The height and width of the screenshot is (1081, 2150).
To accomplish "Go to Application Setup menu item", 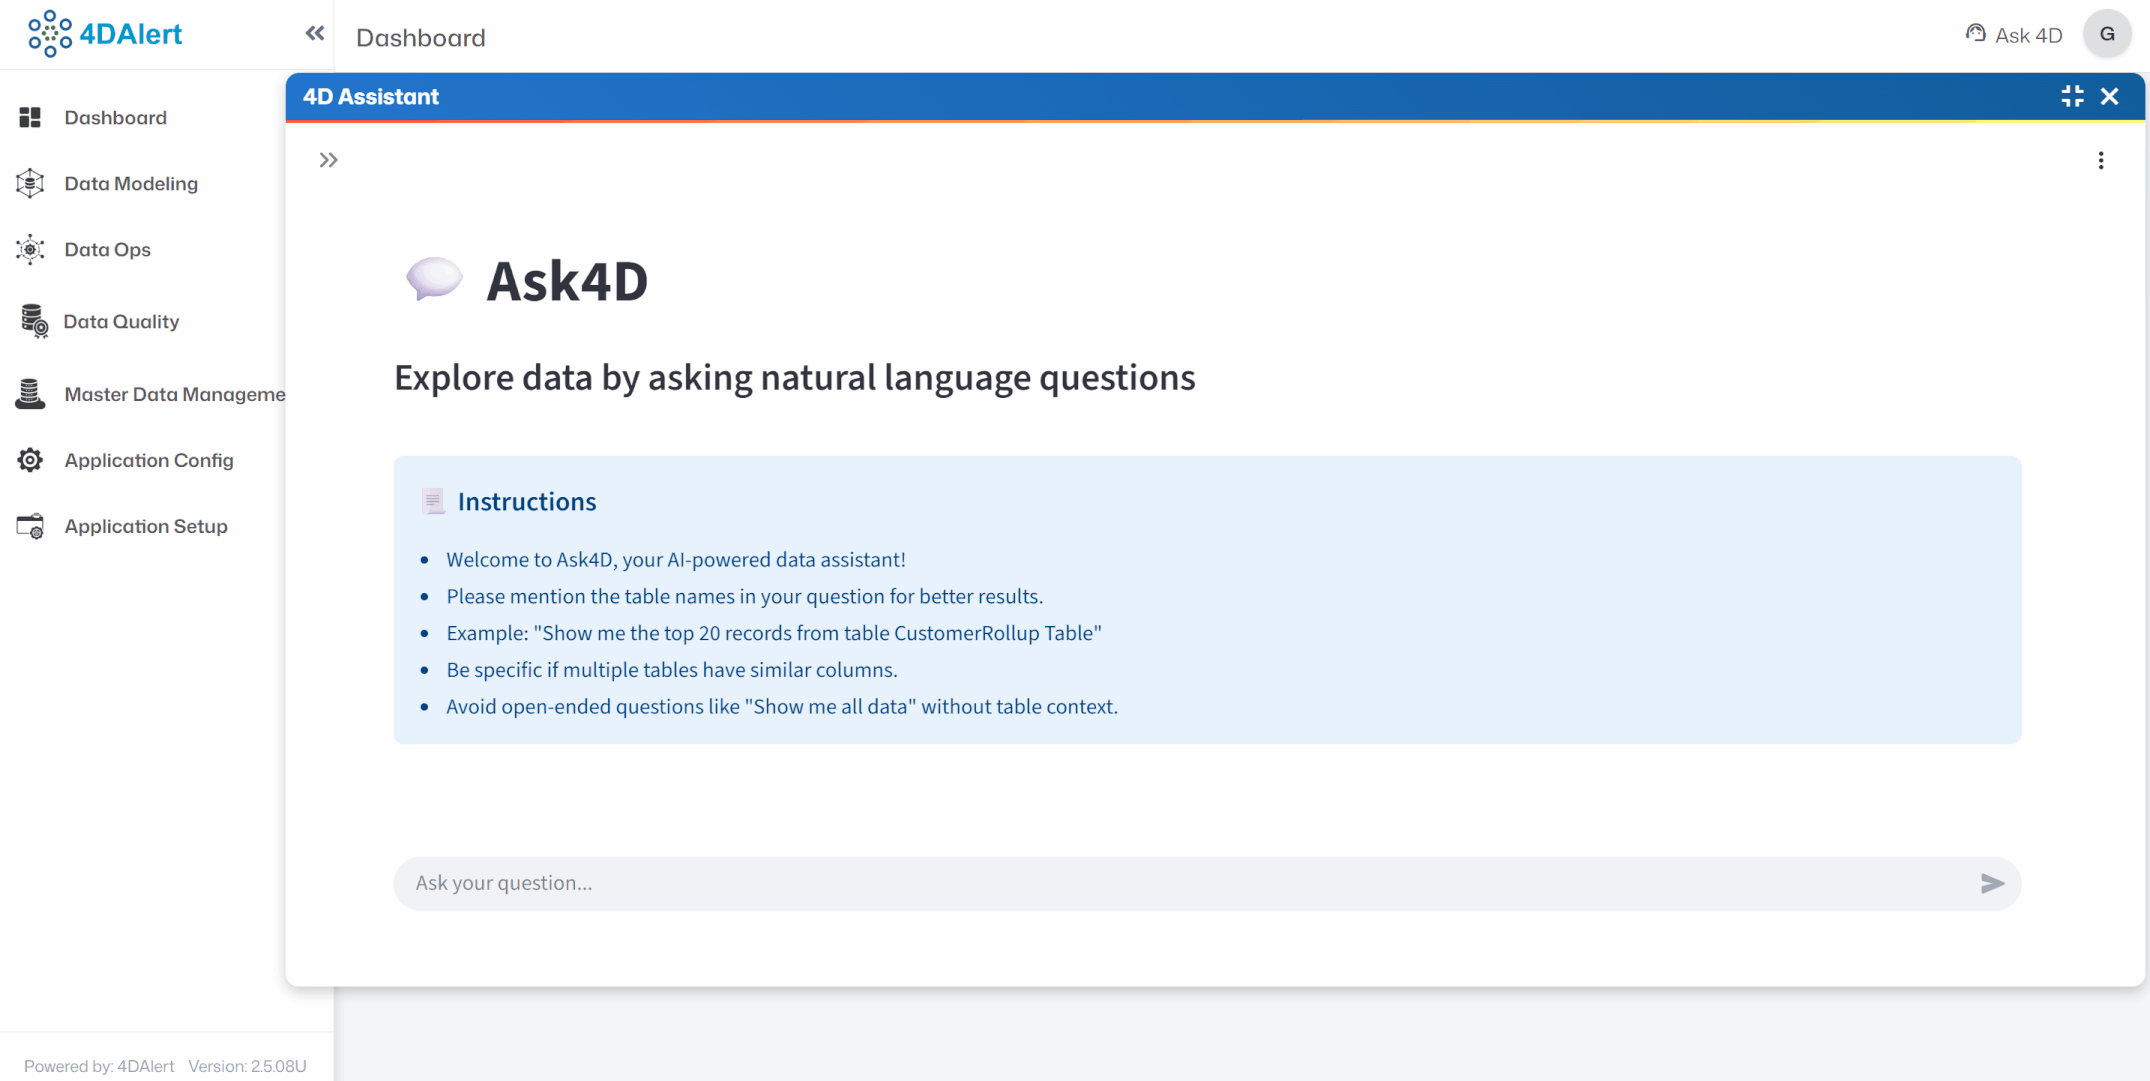I will (146, 526).
